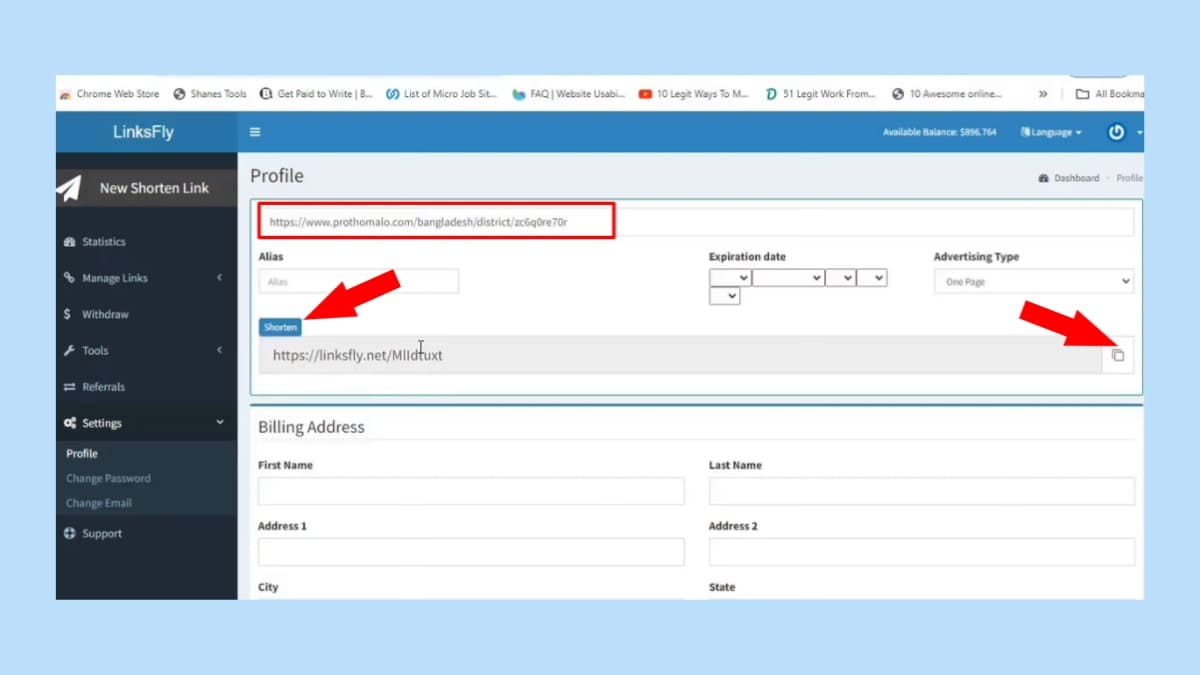This screenshot has height=675, width=1200.
Task: Open the first Expiration date dropdown
Action: (730, 278)
